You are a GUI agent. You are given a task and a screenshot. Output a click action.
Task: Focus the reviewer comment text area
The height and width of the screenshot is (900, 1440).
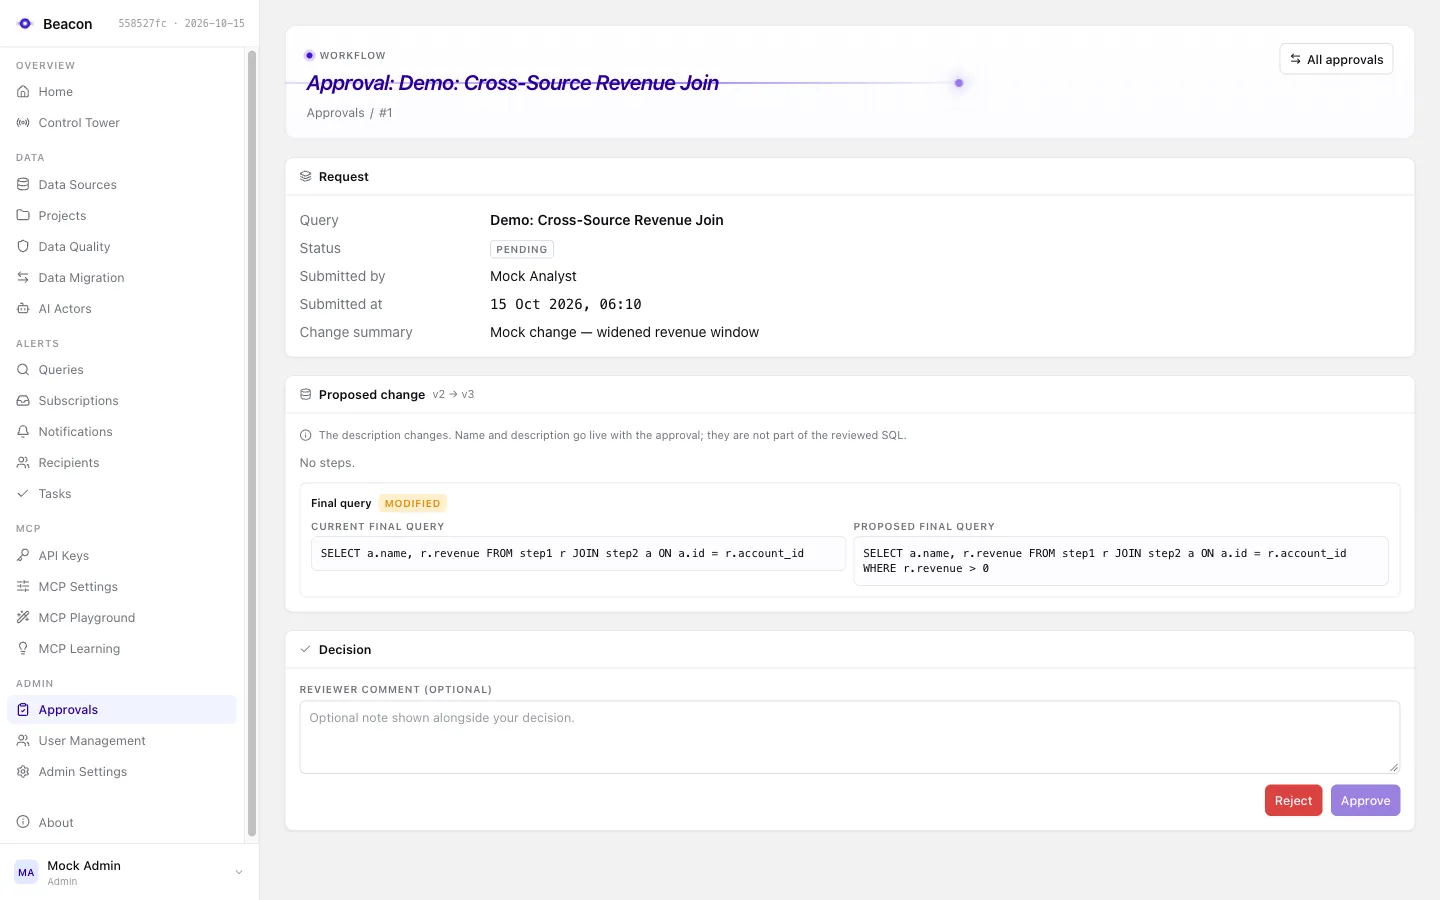[849, 737]
